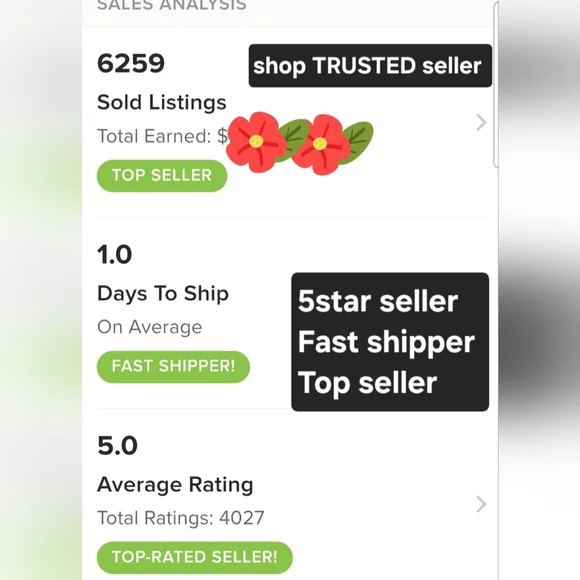580x580 pixels.
Task: Tap the Total Earned text
Action: coord(162,136)
